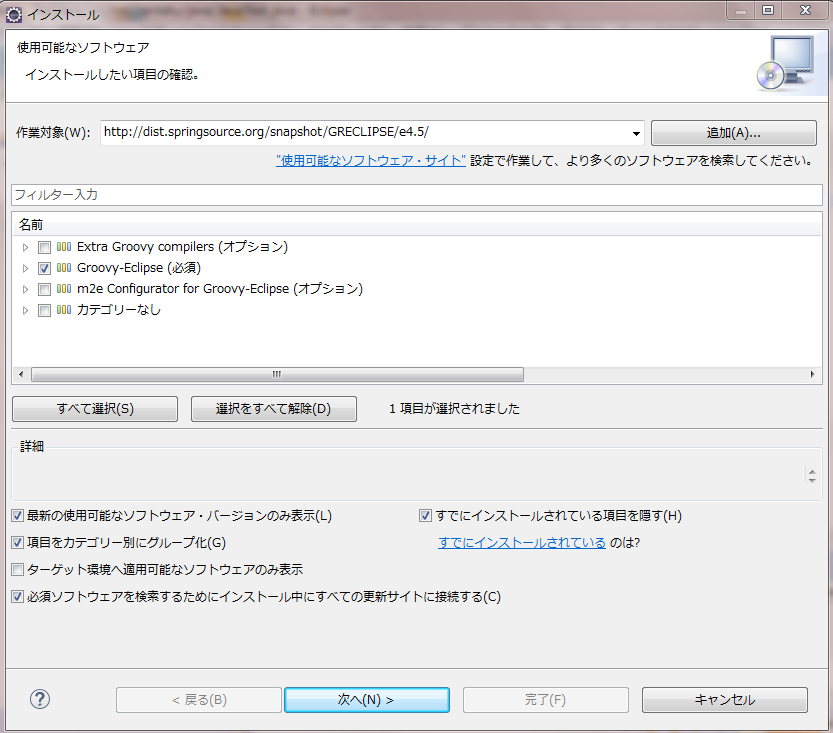This screenshot has width=833, height=733.
Task: Click the 詳細 panel up arrow
Action: coord(812,471)
